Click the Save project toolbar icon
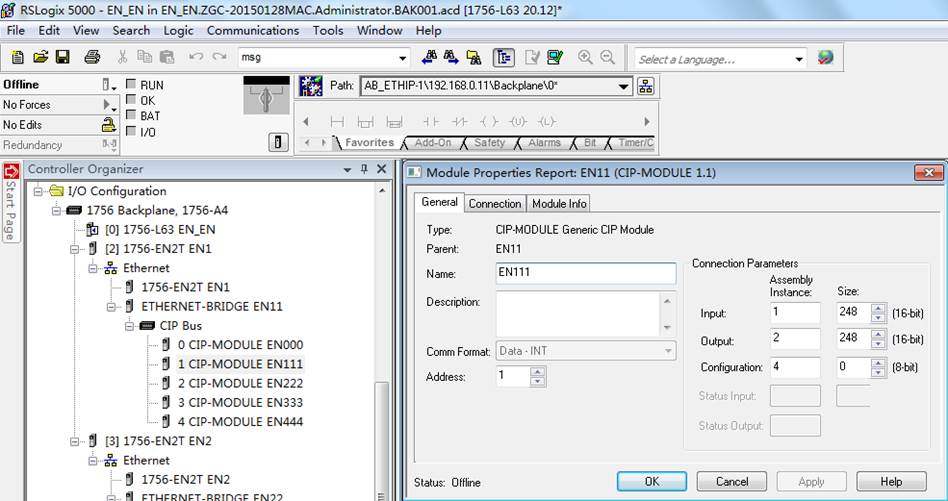Viewport: 948px width, 501px height. click(62, 57)
